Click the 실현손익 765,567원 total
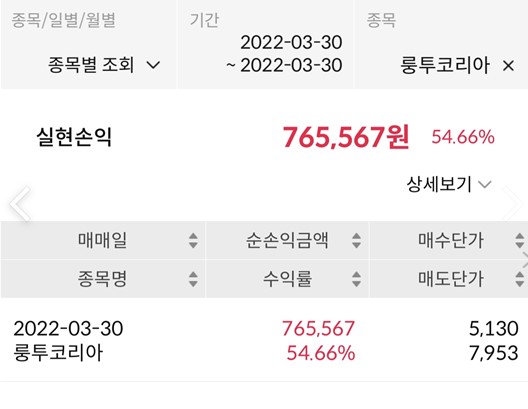 point(346,137)
